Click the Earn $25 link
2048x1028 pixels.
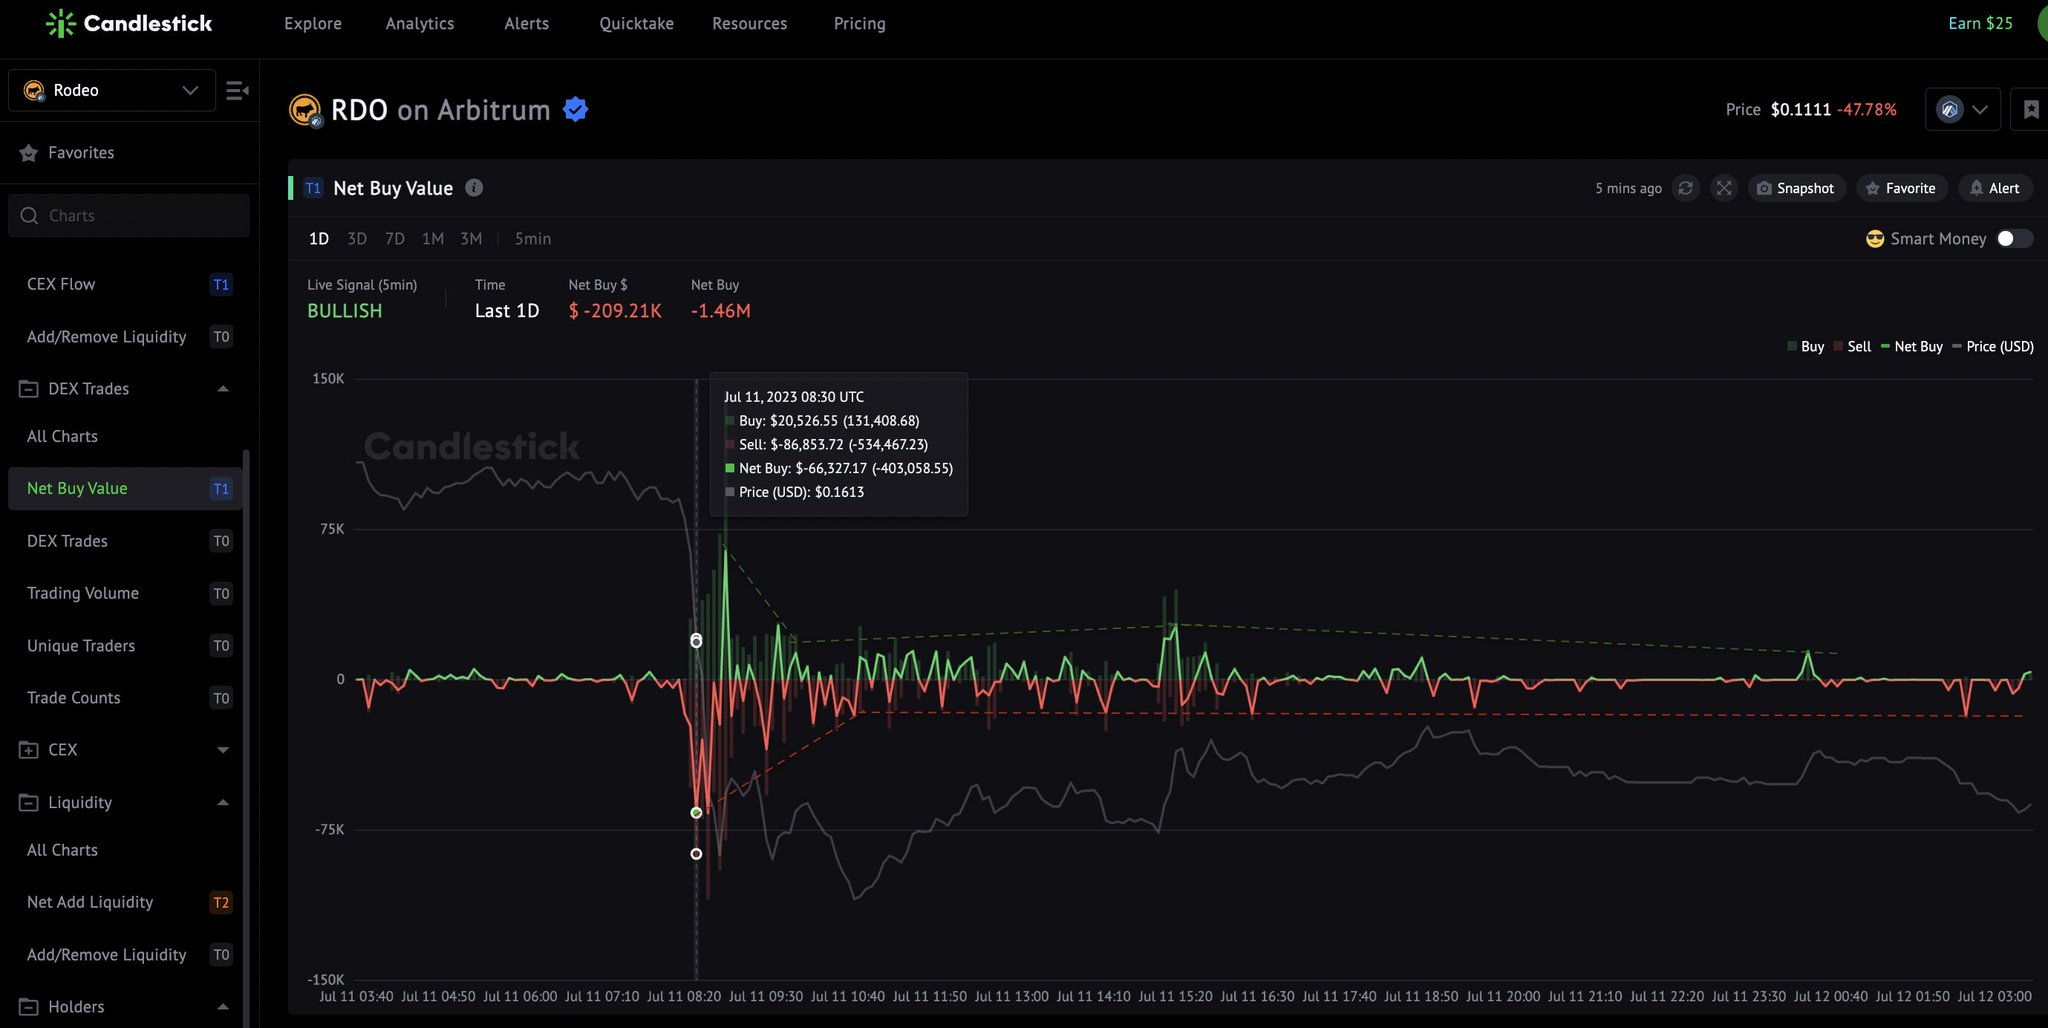point(1980,23)
